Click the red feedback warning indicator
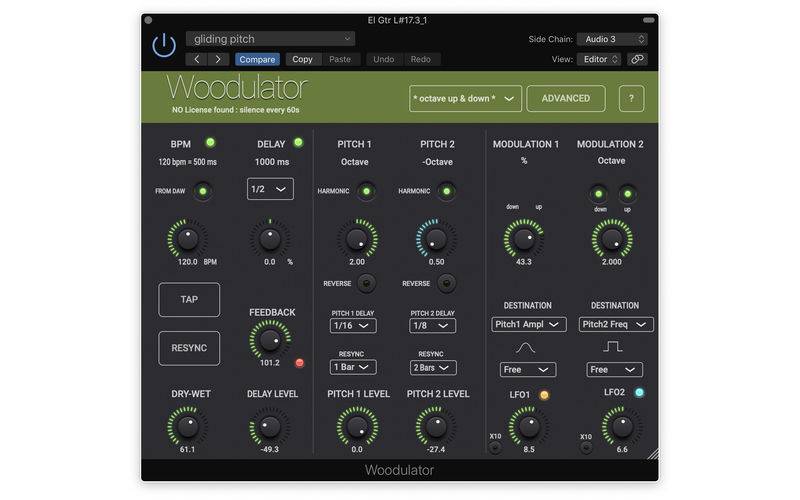Image resolution: width=800 pixels, height=500 pixels. point(299,363)
